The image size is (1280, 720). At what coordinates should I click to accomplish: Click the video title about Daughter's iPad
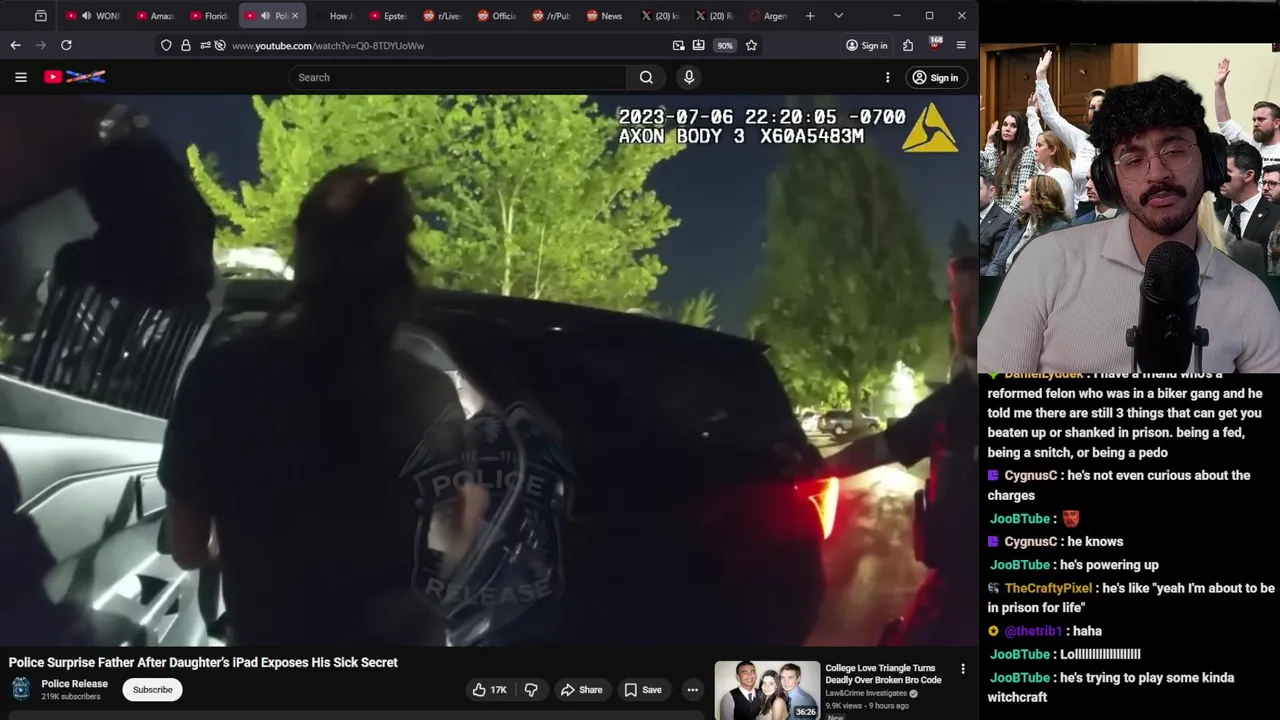click(x=203, y=662)
